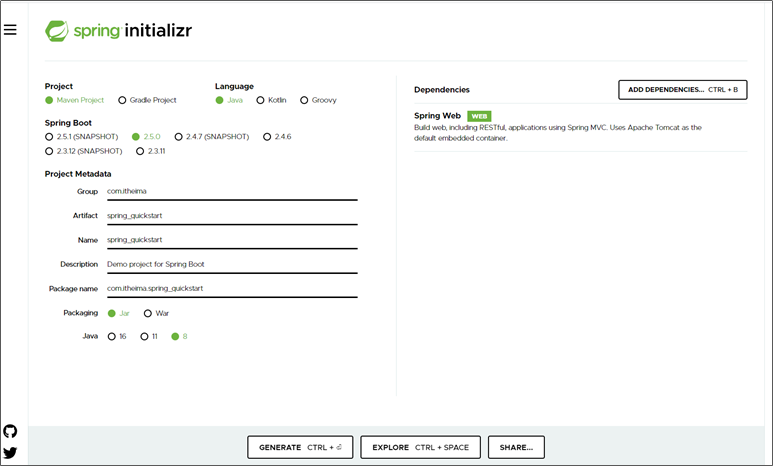Select War packaging option
This screenshot has width=773, height=466.
pyautogui.click(x=147, y=313)
